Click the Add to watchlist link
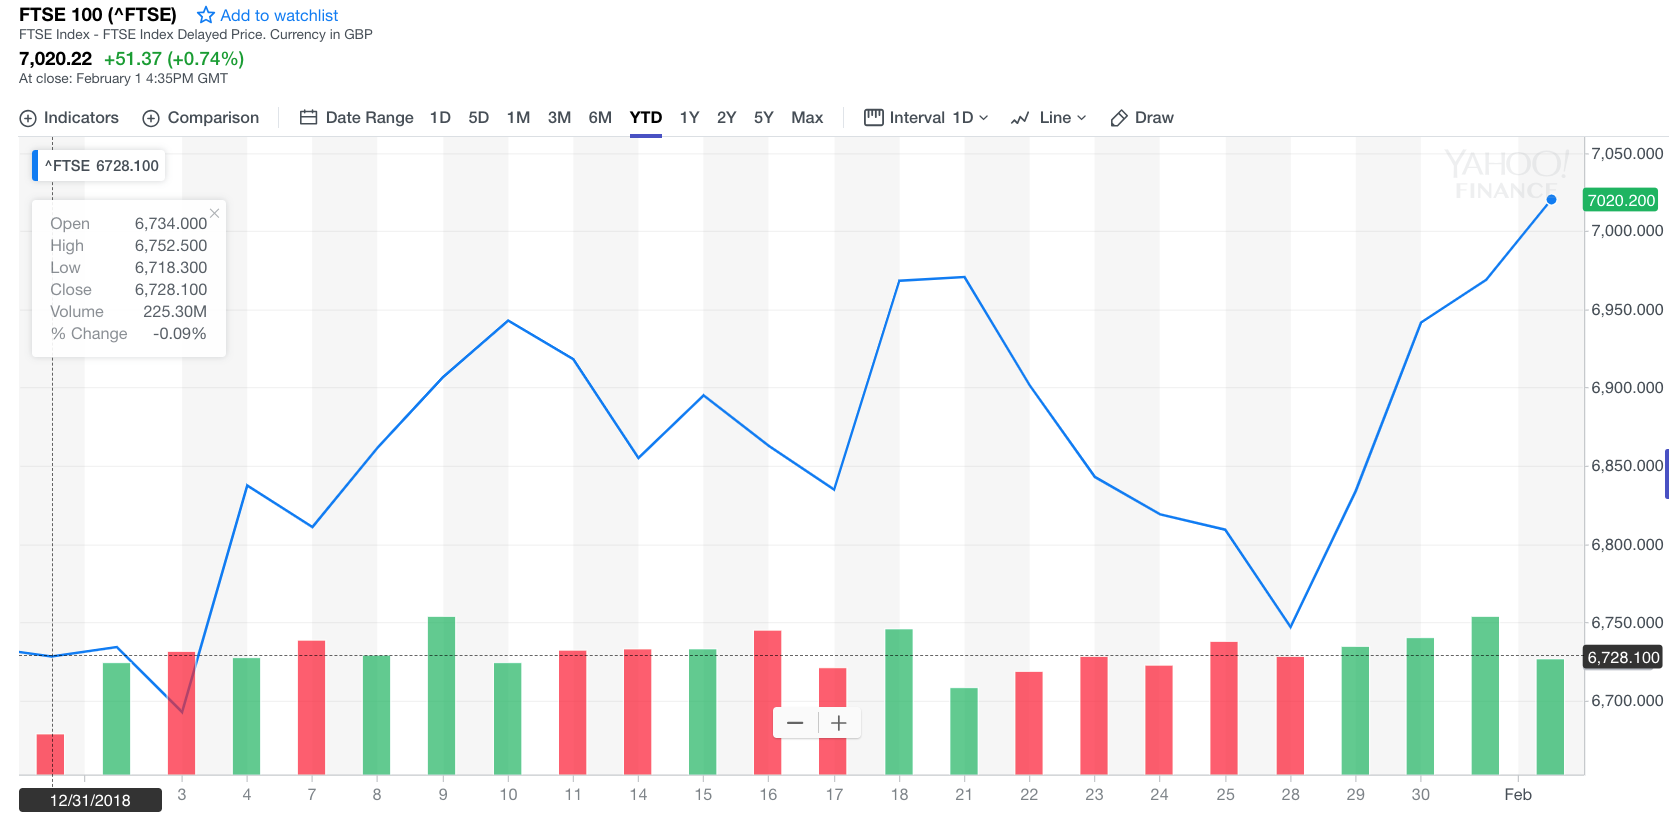1669x816 pixels. click(x=279, y=15)
